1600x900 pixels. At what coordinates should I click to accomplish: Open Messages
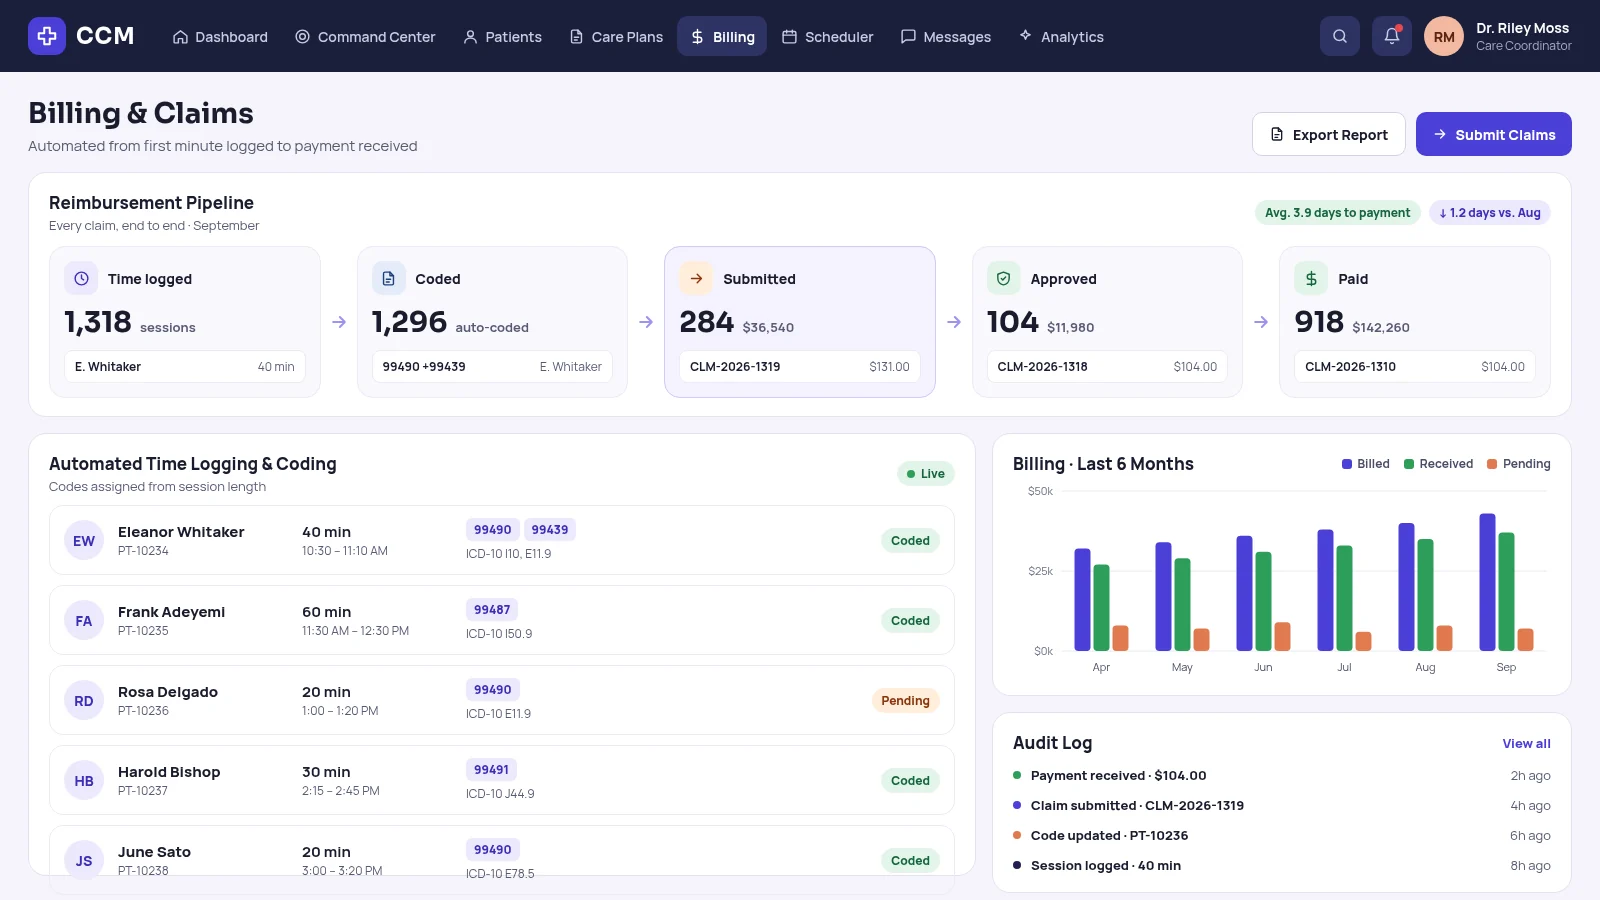click(946, 37)
